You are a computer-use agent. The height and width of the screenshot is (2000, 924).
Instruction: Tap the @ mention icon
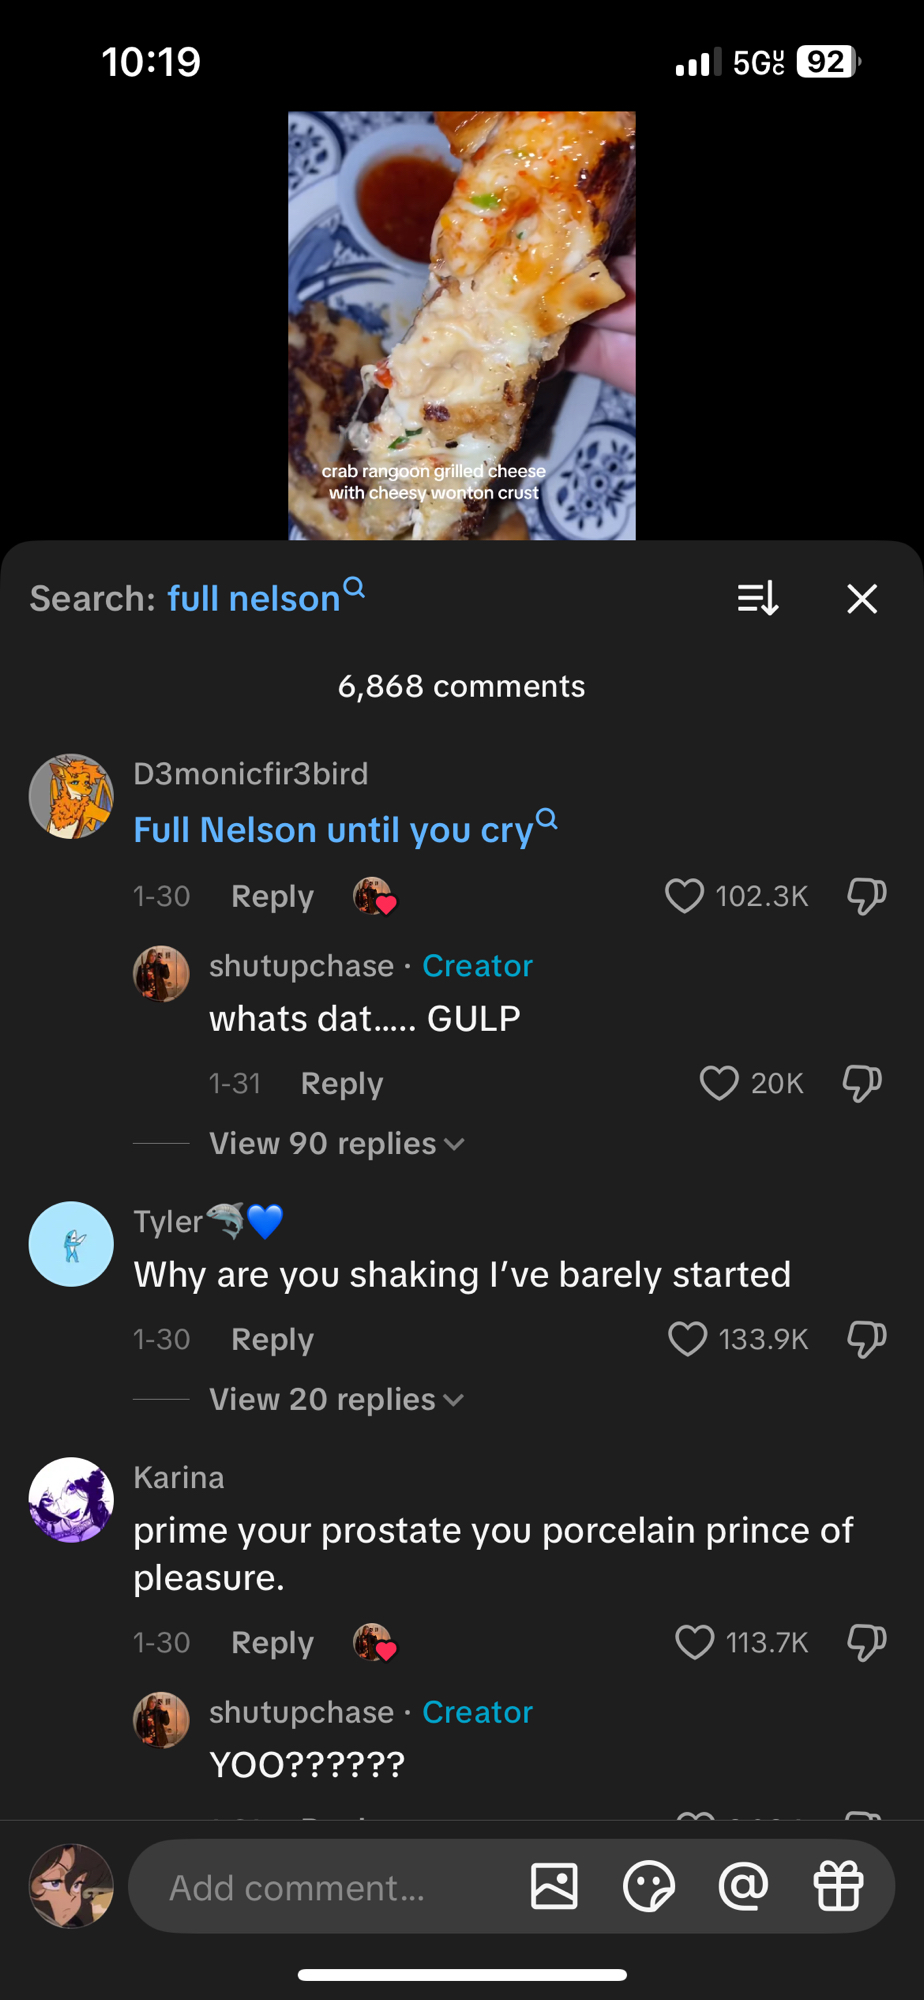pos(743,1886)
